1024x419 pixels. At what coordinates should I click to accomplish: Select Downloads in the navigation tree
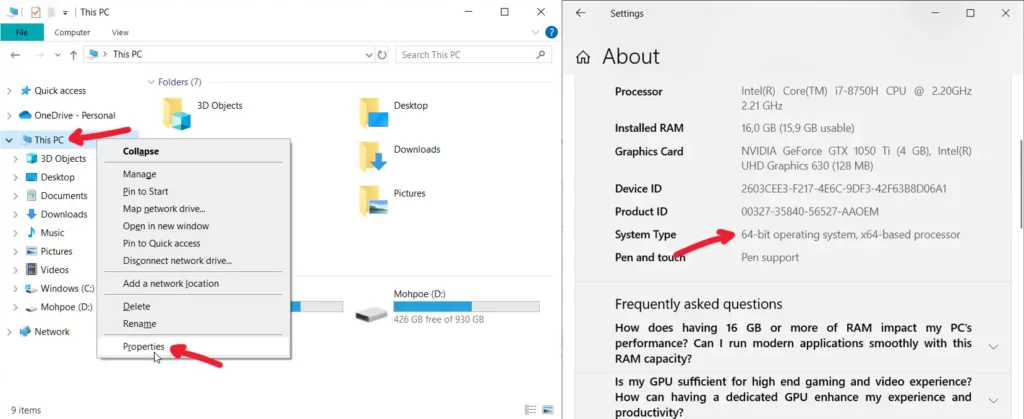tap(64, 214)
